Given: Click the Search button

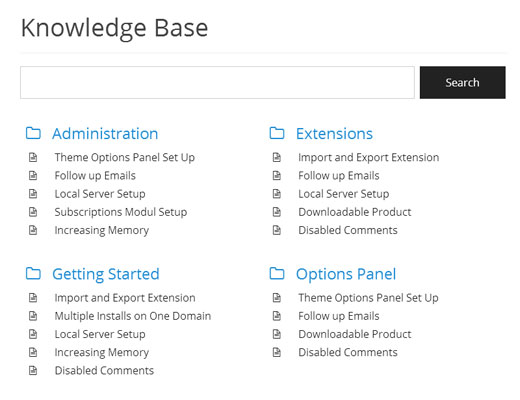Looking at the screenshot, I should 463,82.
